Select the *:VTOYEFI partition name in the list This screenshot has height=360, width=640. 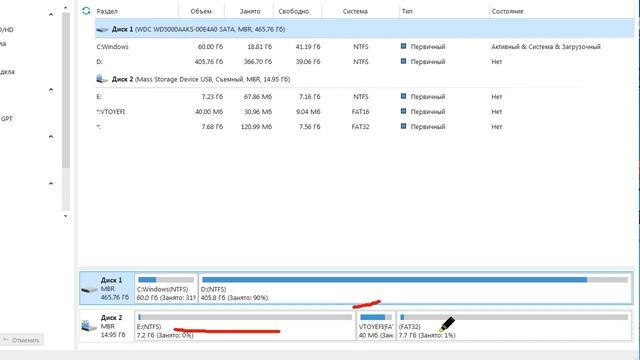pyautogui.click(x=111, y=111)
